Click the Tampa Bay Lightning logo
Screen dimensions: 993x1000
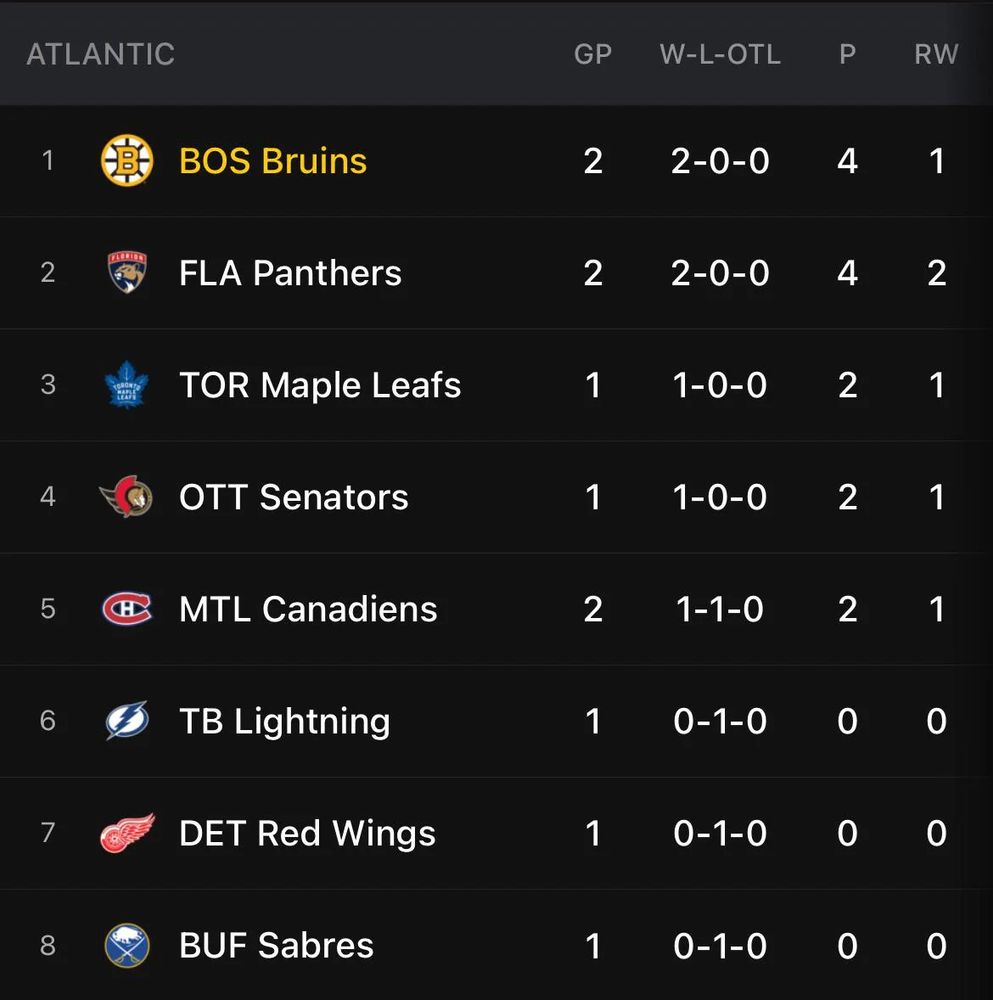[x=127, y=721]
